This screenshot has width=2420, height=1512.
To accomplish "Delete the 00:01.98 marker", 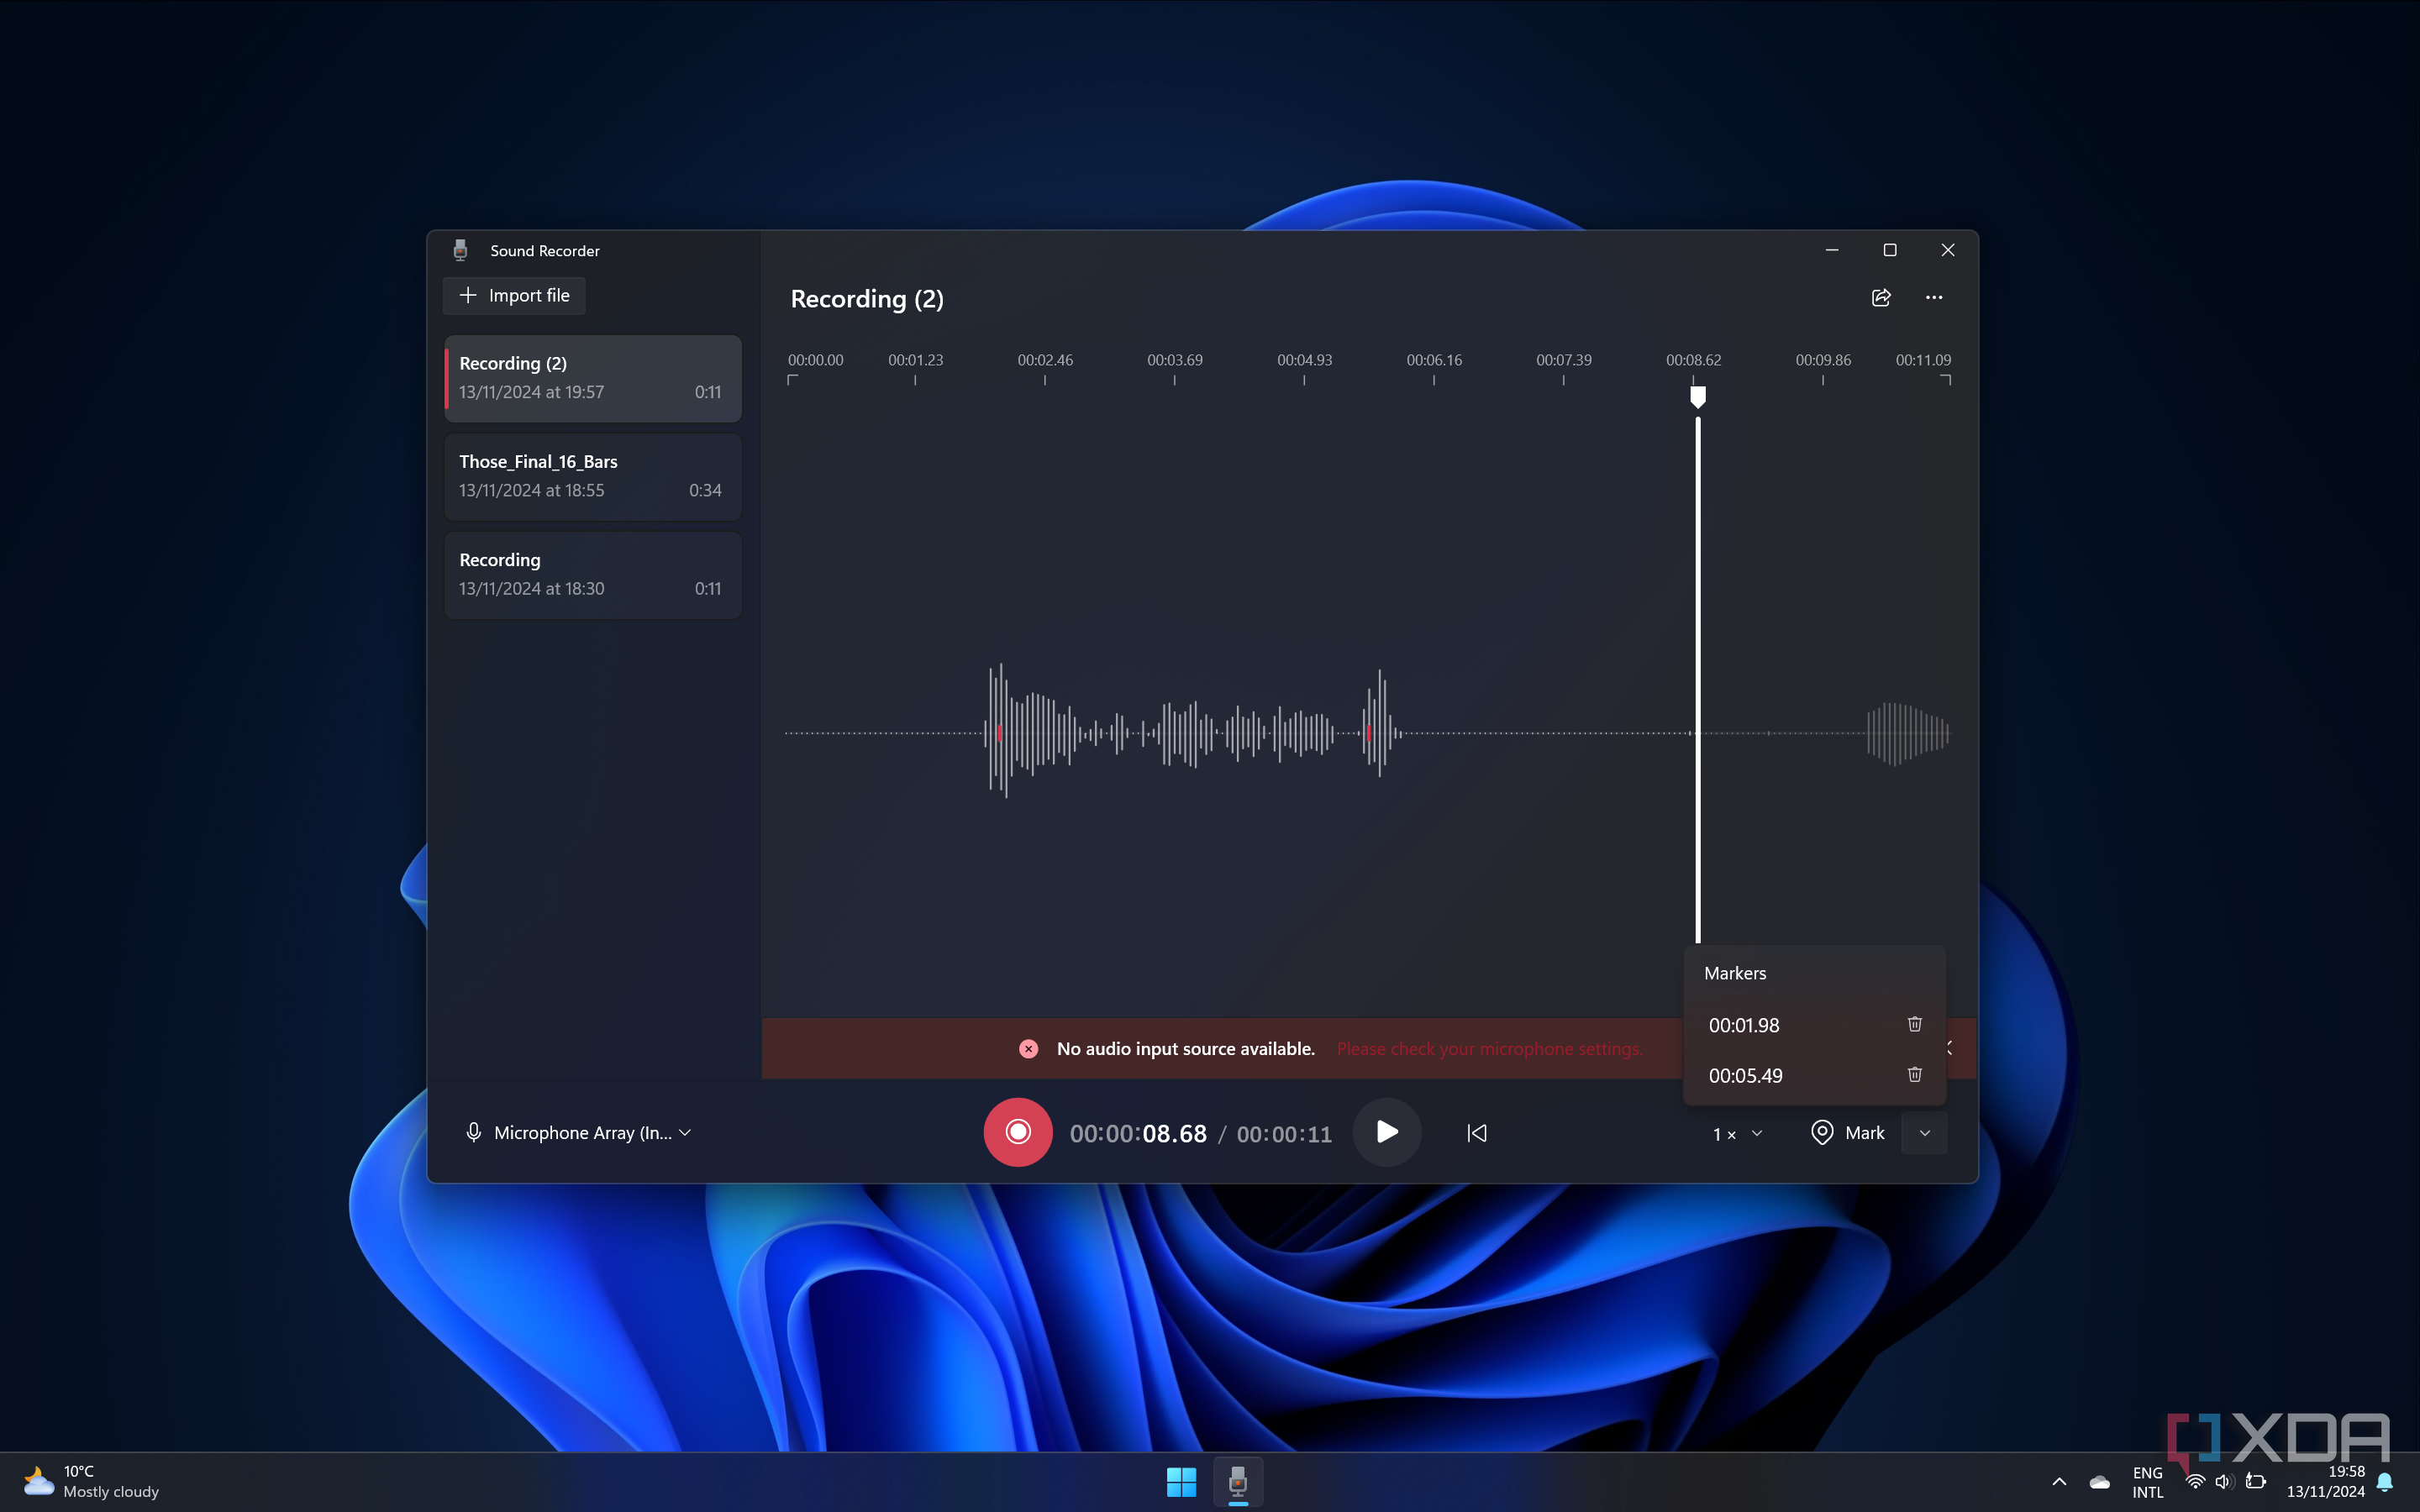I will coord(1914,1024).
